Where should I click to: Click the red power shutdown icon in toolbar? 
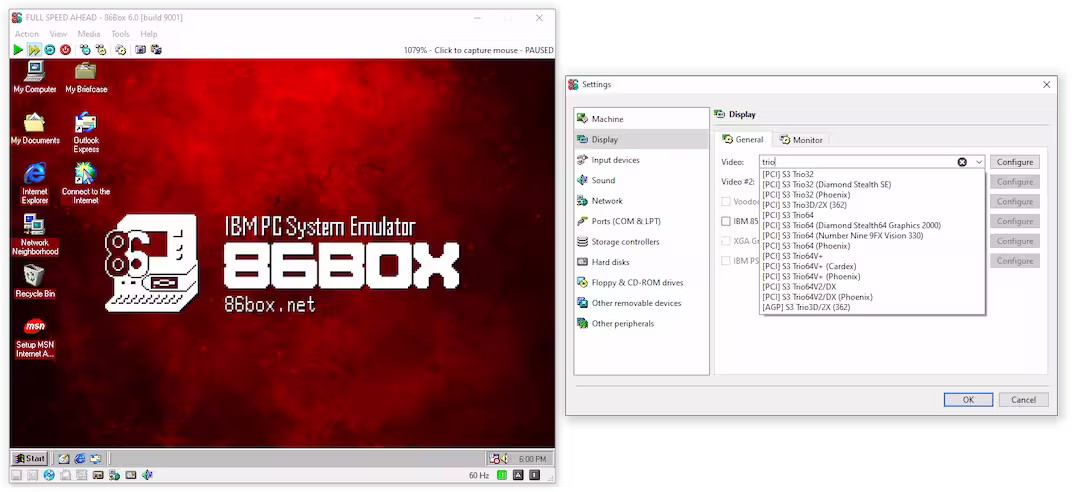(66, 50)
